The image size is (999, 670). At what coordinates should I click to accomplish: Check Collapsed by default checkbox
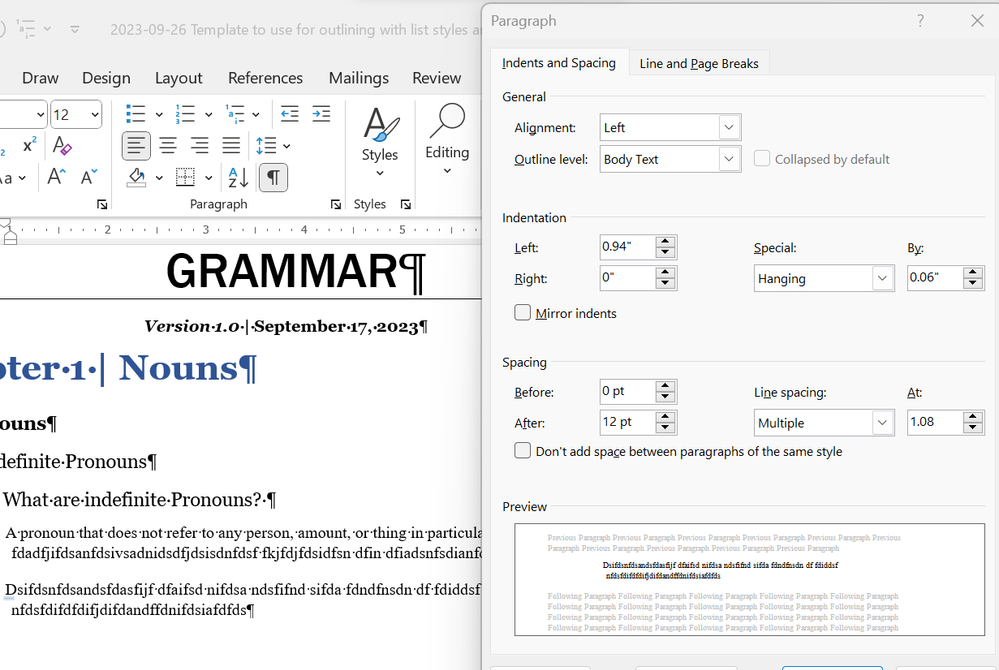pos(762,159)
